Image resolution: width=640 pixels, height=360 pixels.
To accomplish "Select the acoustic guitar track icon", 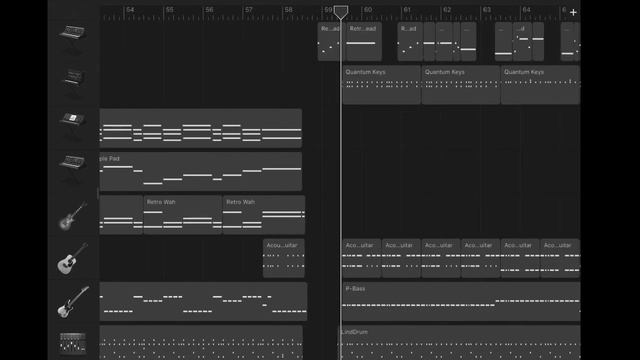I will tap(72, 259).
